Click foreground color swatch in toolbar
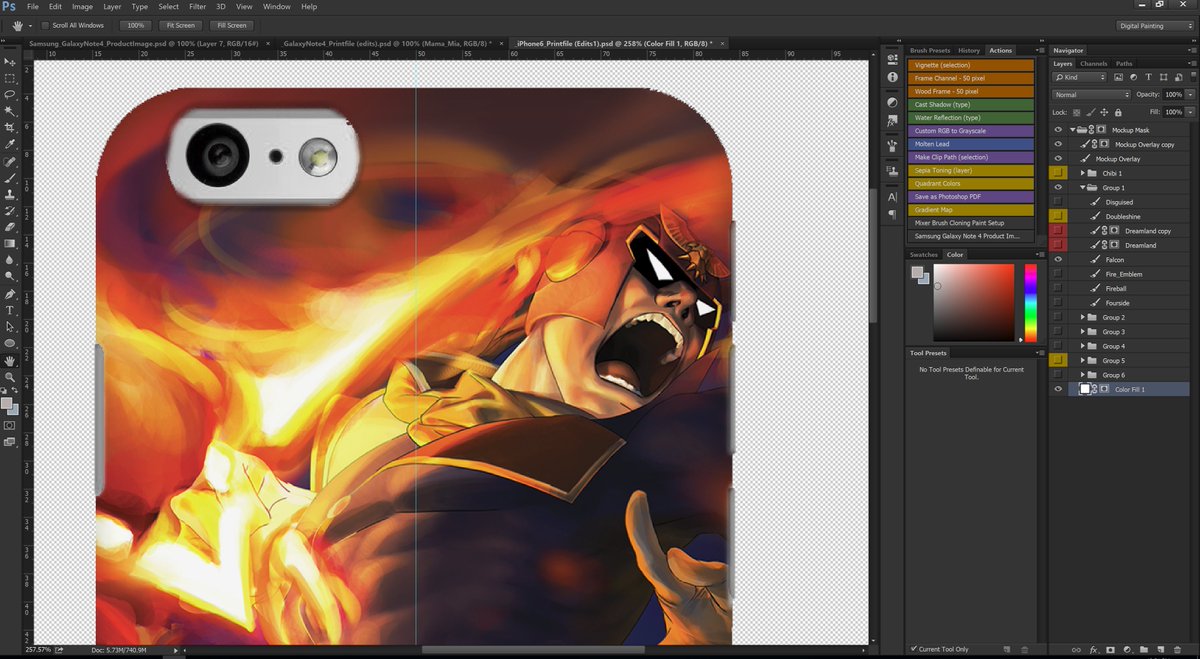This screenshot has height=659, width=1200. coord(7,403)
